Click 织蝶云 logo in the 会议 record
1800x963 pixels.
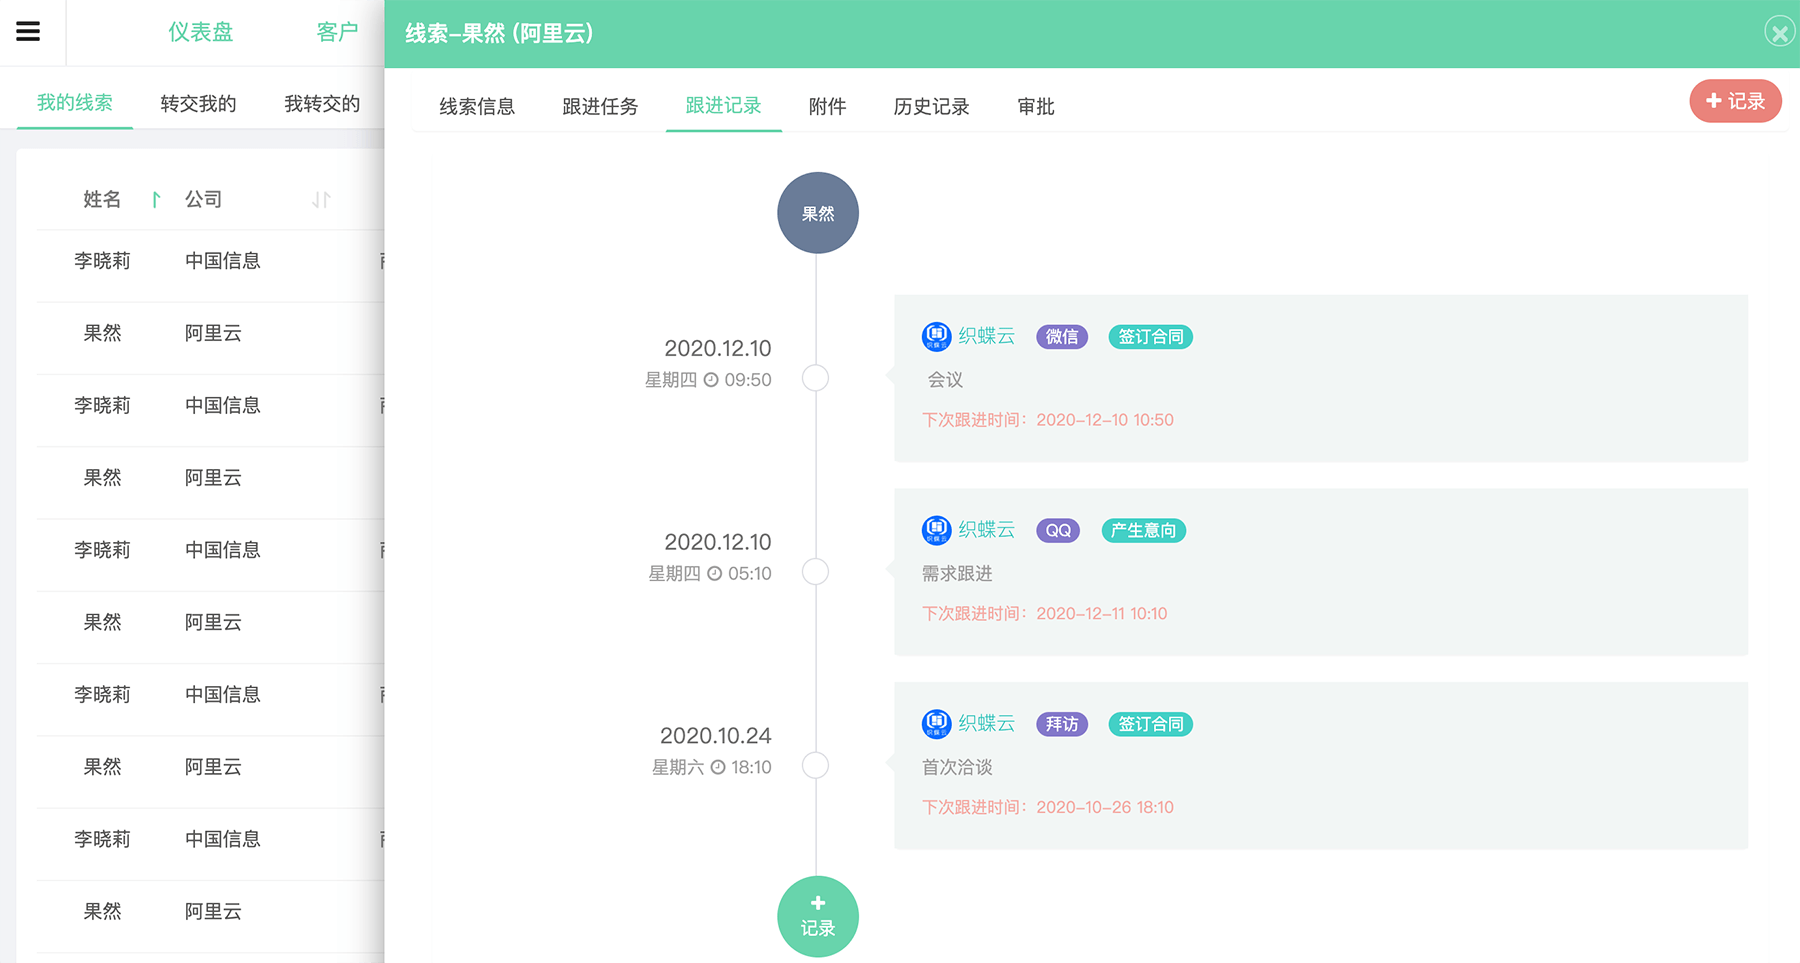tap(936, 336)
